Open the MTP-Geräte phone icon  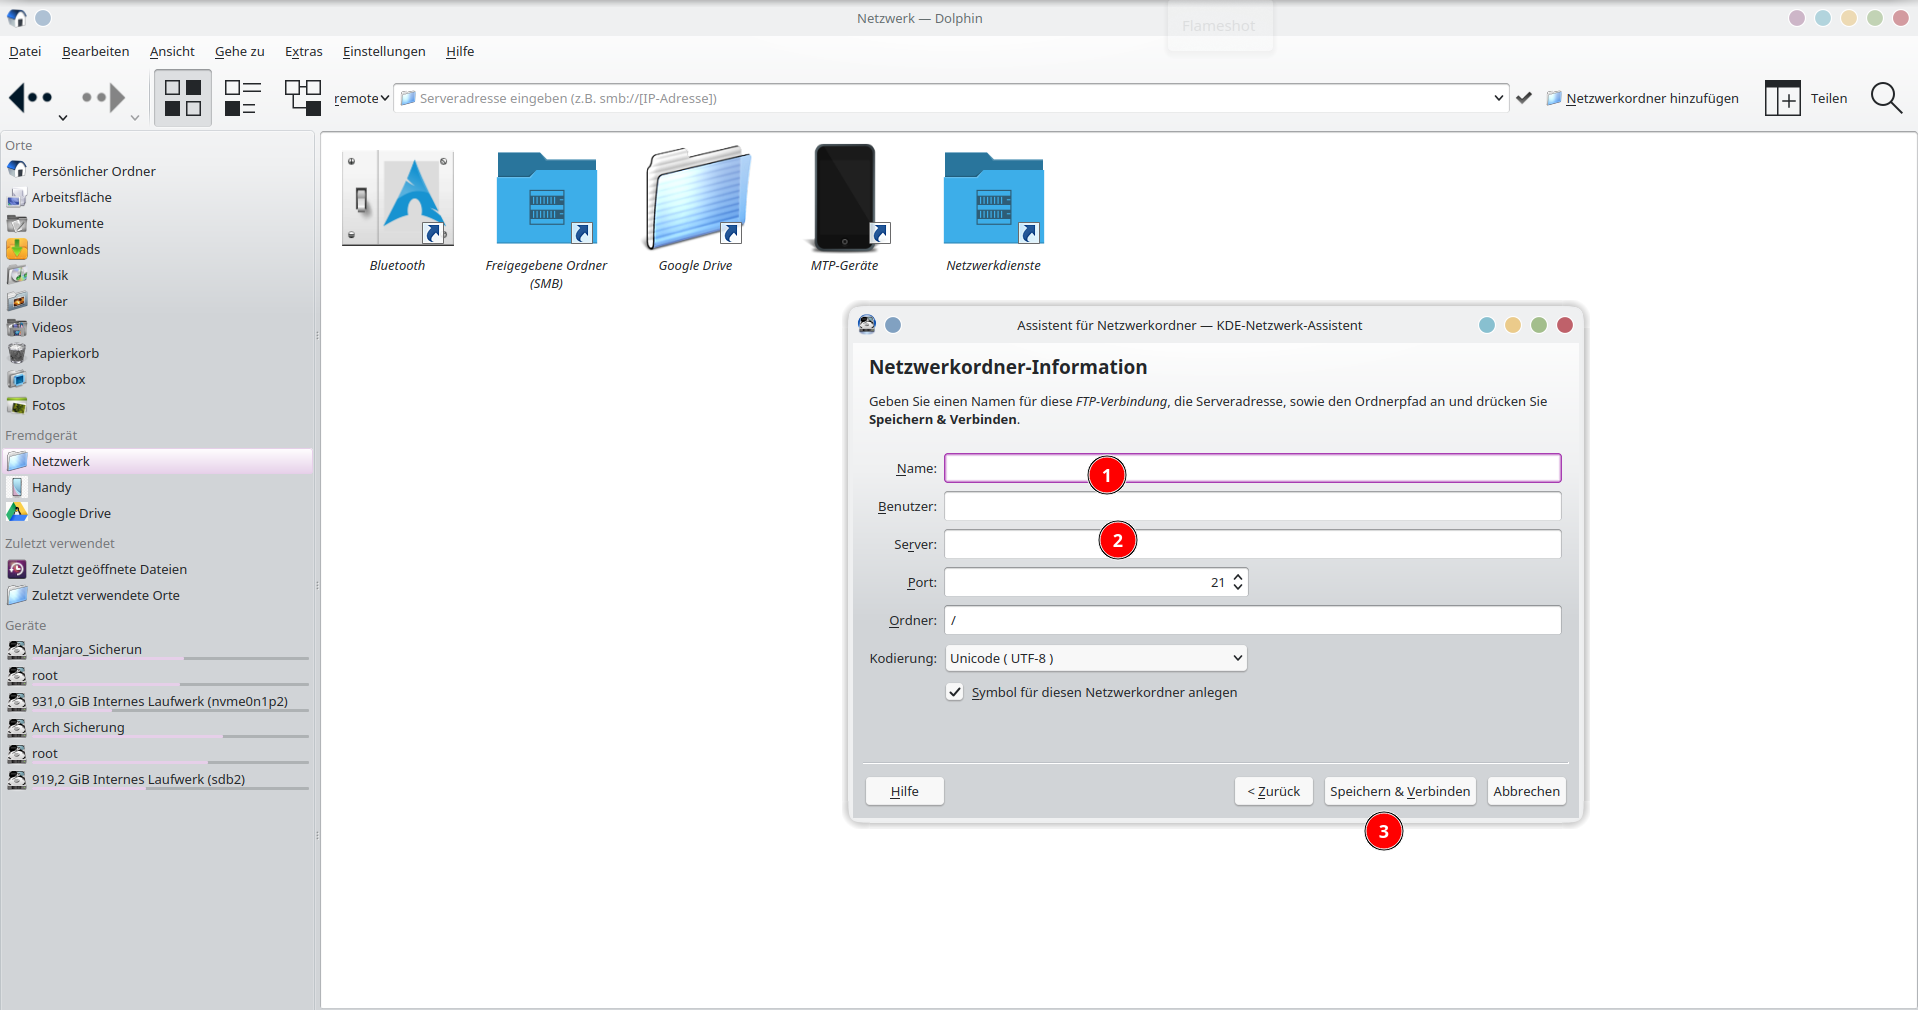[x=845, y=198]
